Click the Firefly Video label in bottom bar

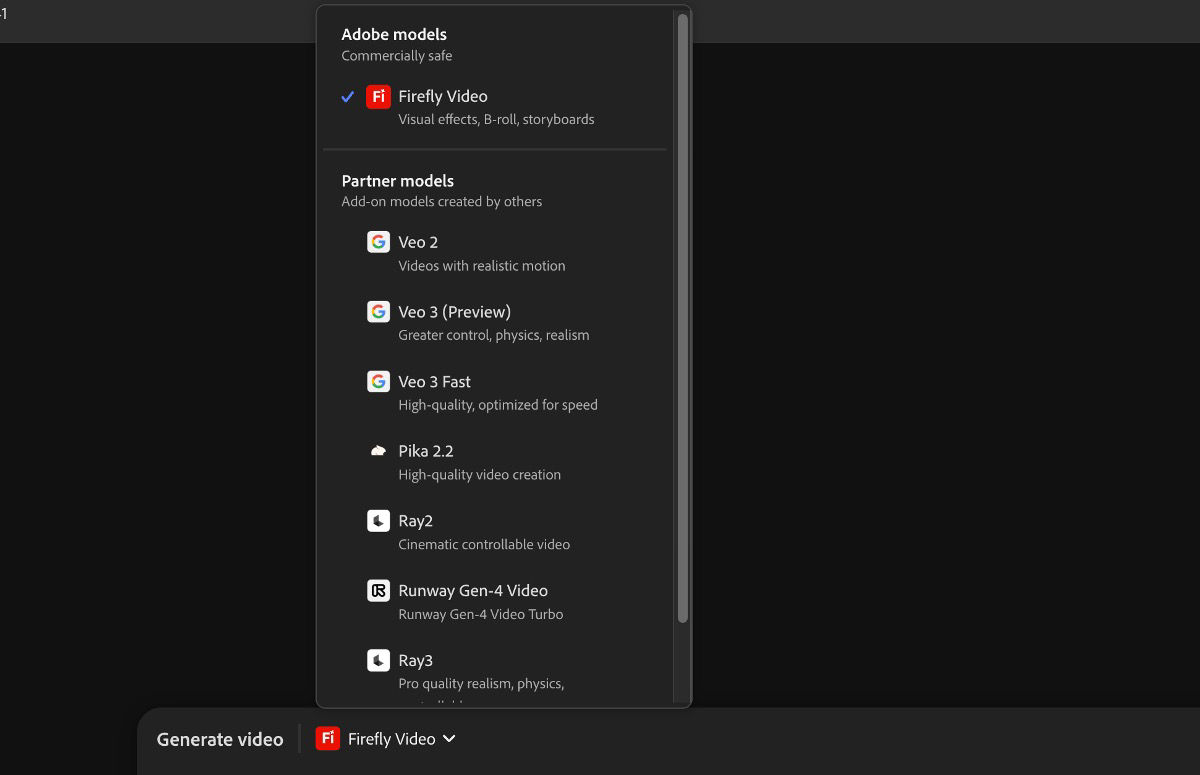tap(391, 739)
